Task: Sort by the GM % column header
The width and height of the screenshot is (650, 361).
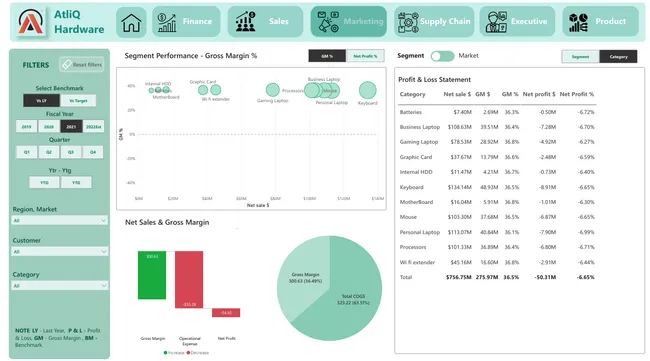Action: pyautogui.click(x=510, y=94)
